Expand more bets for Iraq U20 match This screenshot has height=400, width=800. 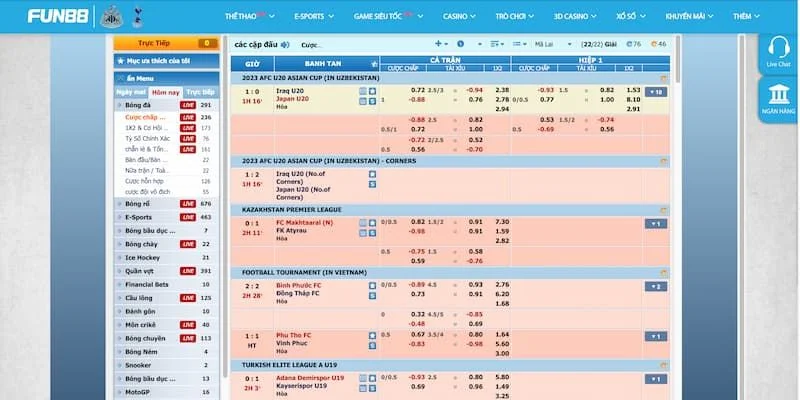coord(655,92)
